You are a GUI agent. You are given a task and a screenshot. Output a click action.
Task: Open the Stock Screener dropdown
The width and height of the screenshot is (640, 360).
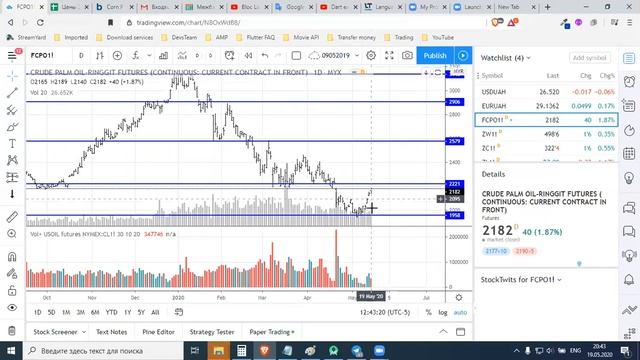[x=60, y=332]
